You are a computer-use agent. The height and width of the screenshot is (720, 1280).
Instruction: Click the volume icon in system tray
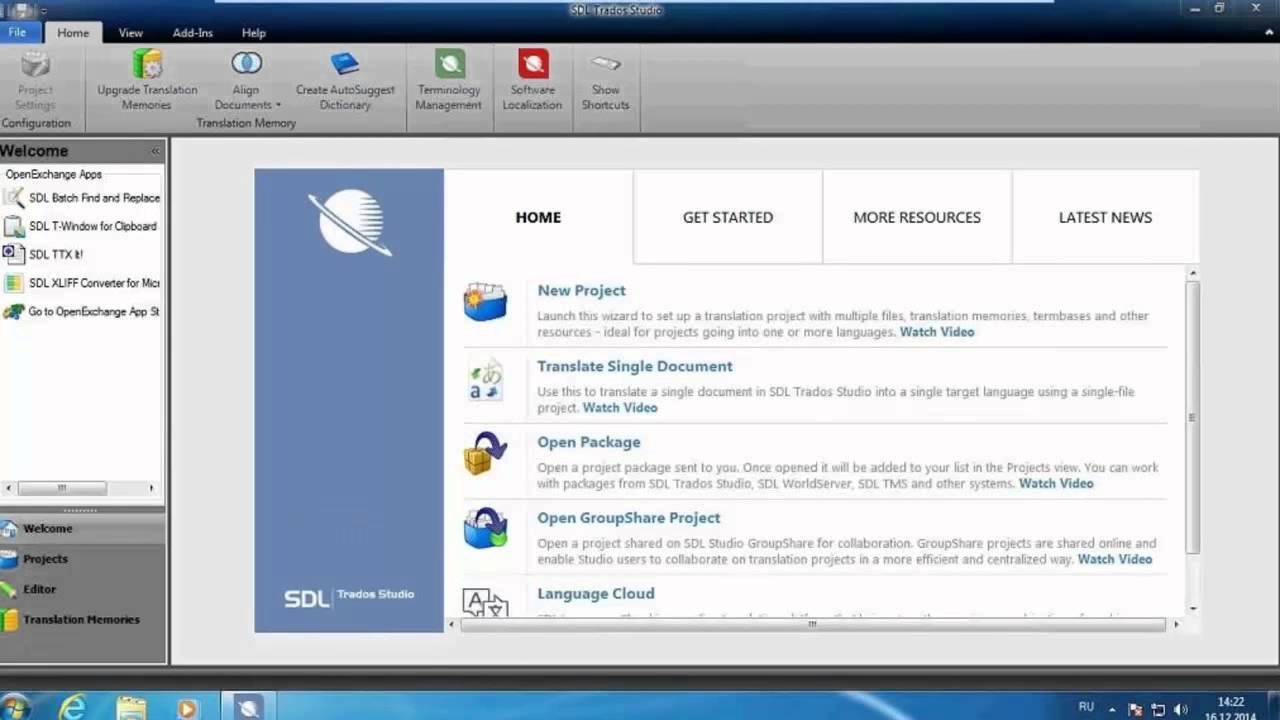[x=1181, y=708]
